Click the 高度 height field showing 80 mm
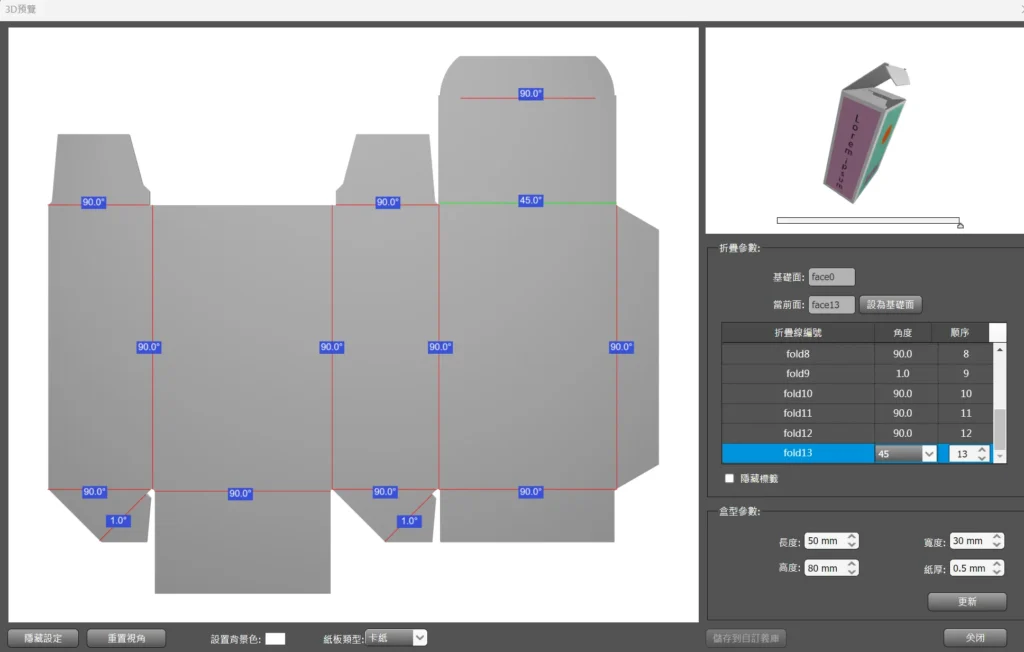The width and height of the screenshot is (1024, 652). coord(824,568)
